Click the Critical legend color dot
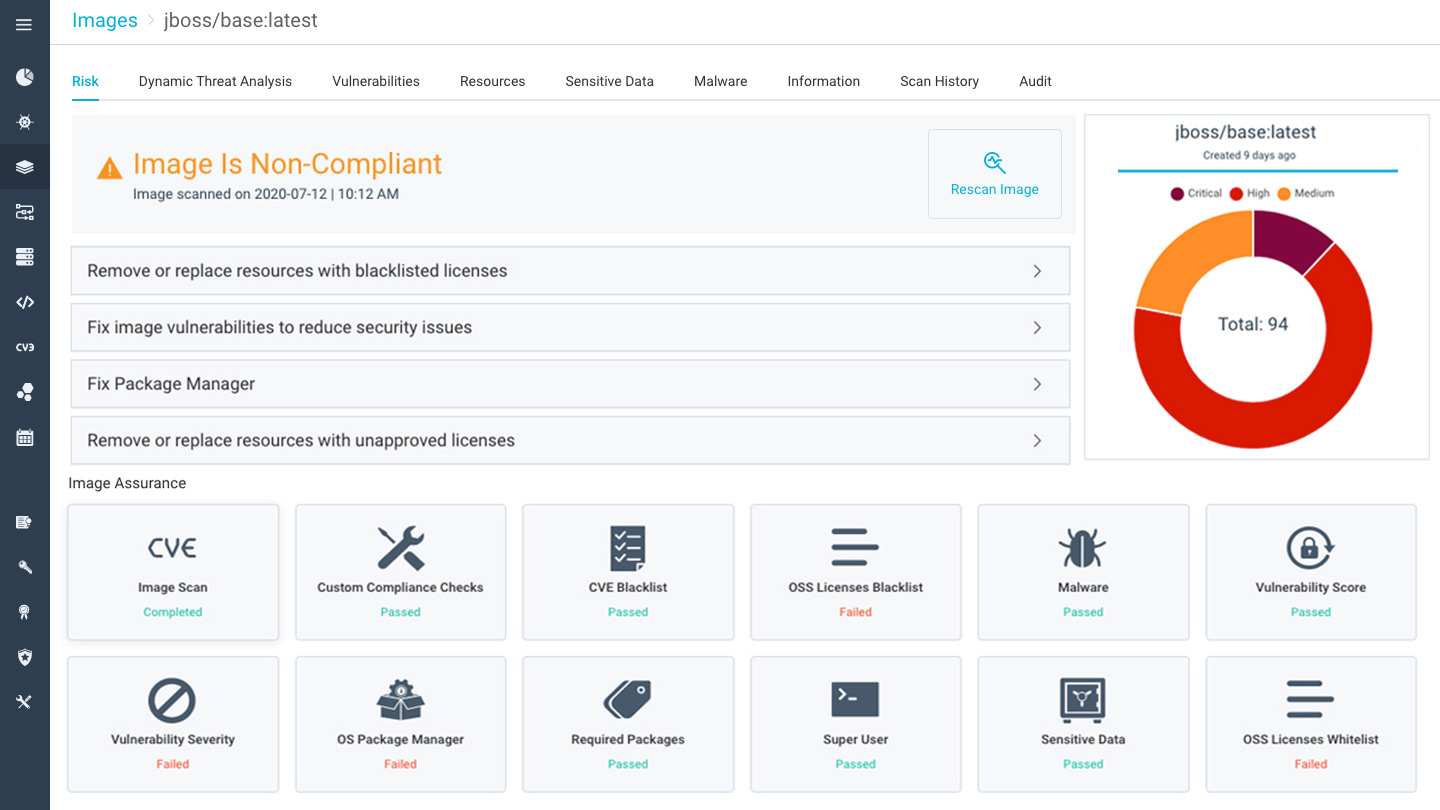 point(1177,193)
